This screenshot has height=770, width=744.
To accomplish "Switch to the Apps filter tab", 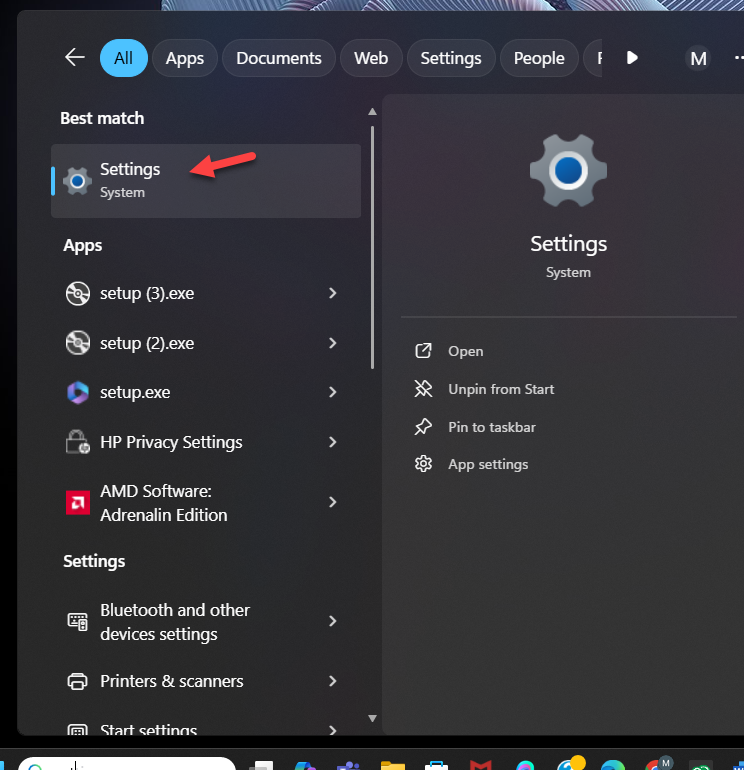I will pos(185,58).
